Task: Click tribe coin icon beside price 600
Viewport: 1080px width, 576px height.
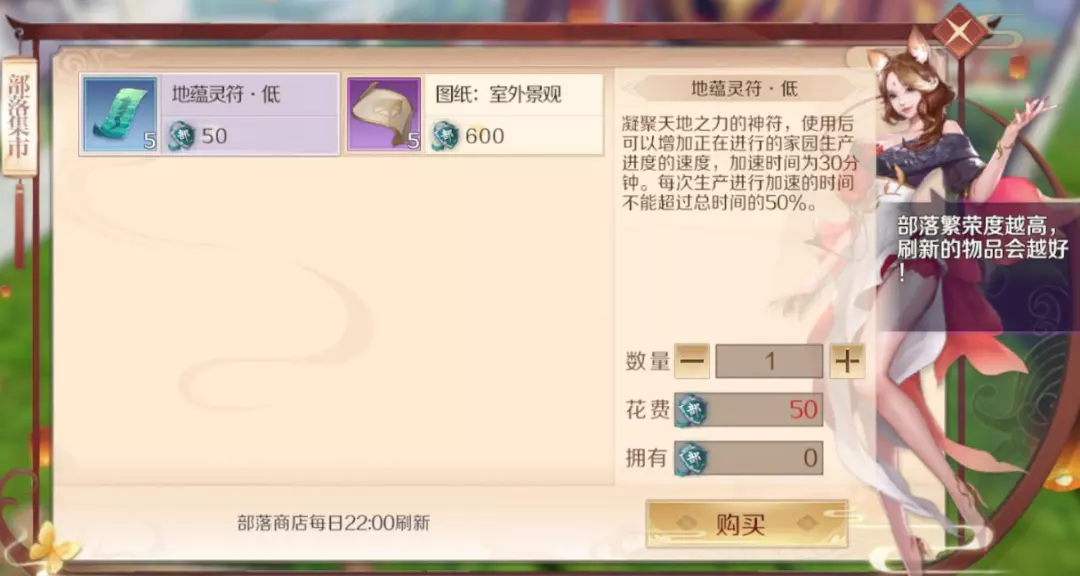Action: pyautogui.click(x=446, y=136)
